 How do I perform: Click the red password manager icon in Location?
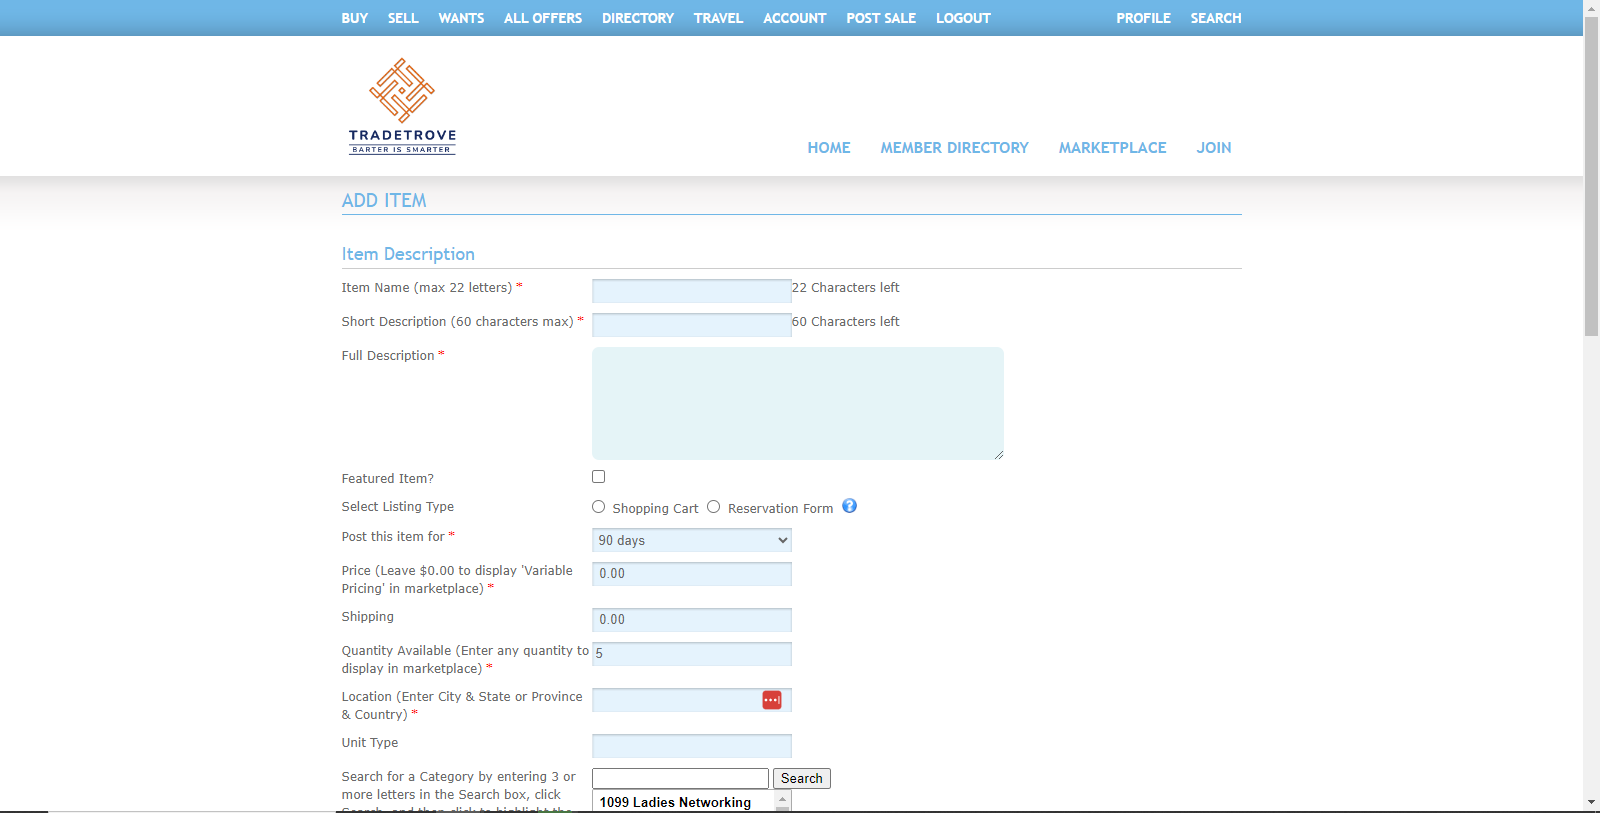pos(771,700)
